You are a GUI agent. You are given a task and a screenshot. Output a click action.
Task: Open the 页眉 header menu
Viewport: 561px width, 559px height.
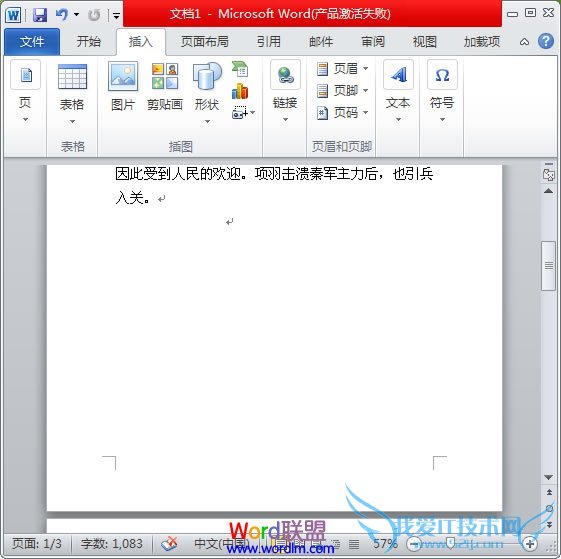tap(342, 69)
